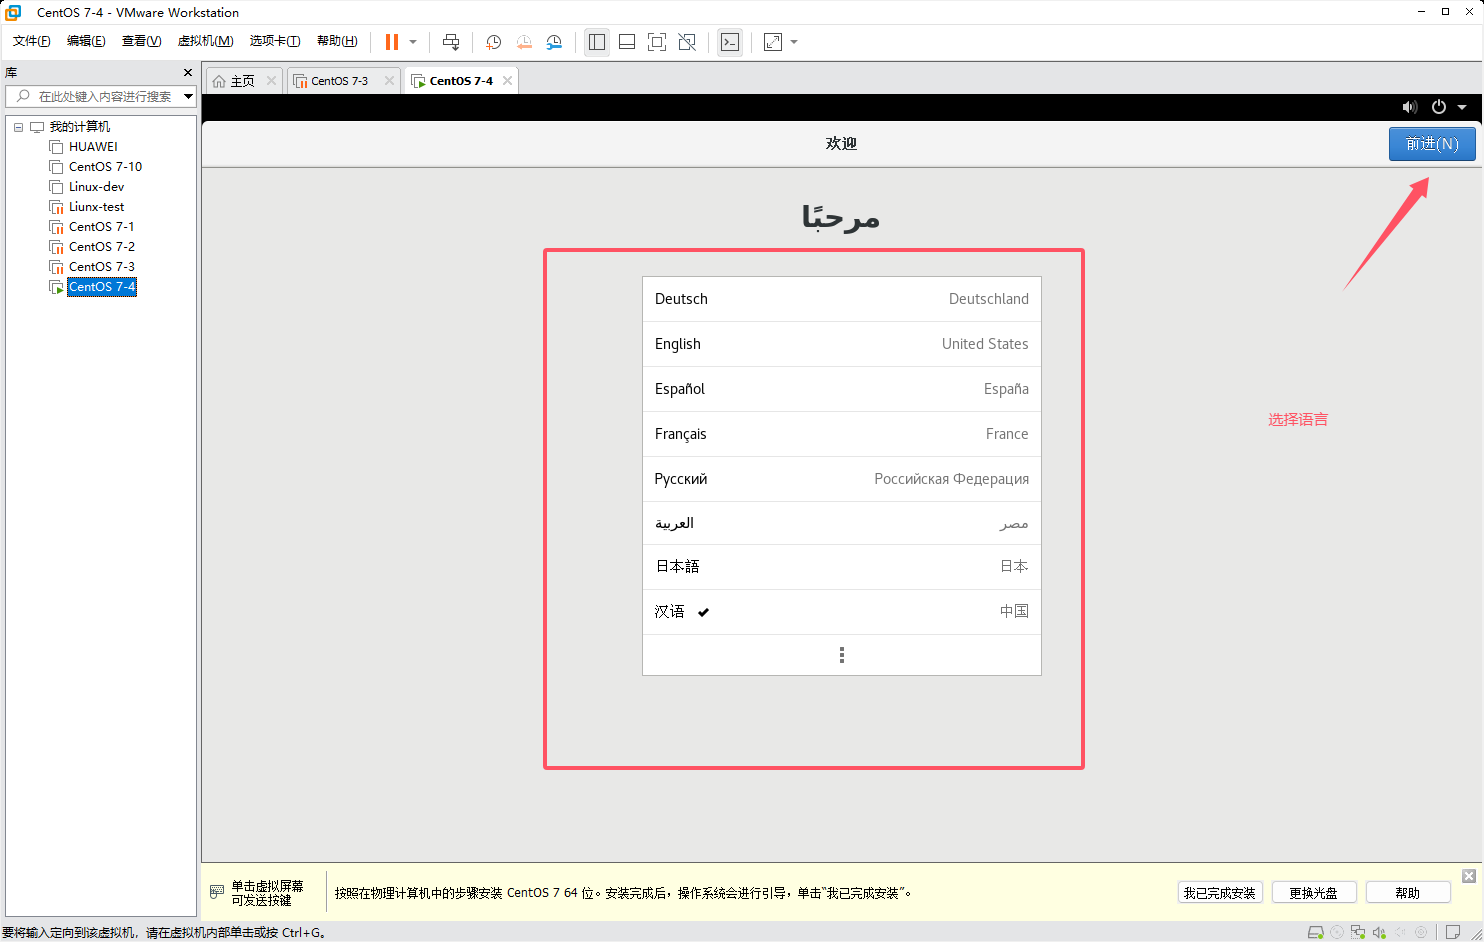
Task: Open the power options dropdown next to pause
Action: [413, 42]
